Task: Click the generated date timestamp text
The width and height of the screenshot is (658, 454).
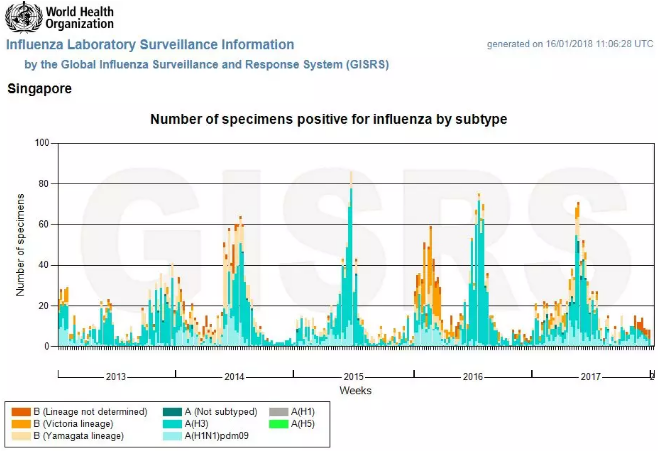Action: (570, 45)
